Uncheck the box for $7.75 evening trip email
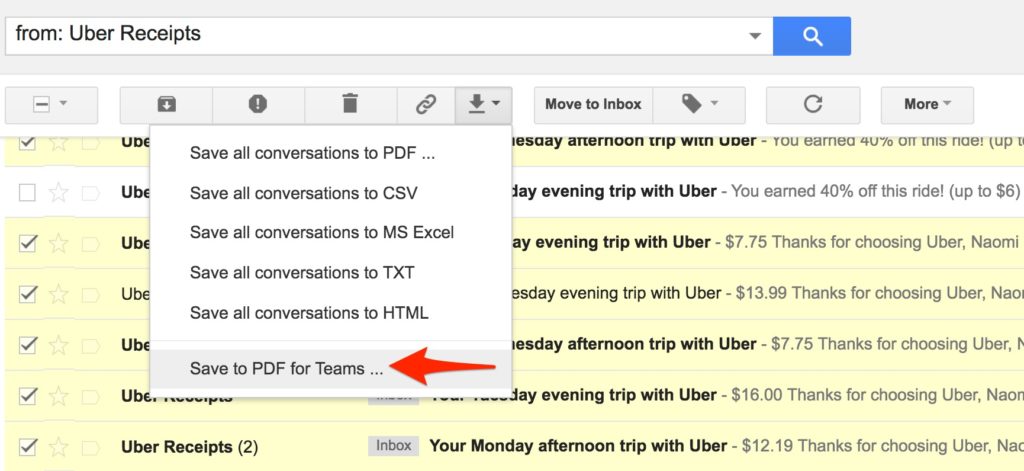 [x=27, y=243]
